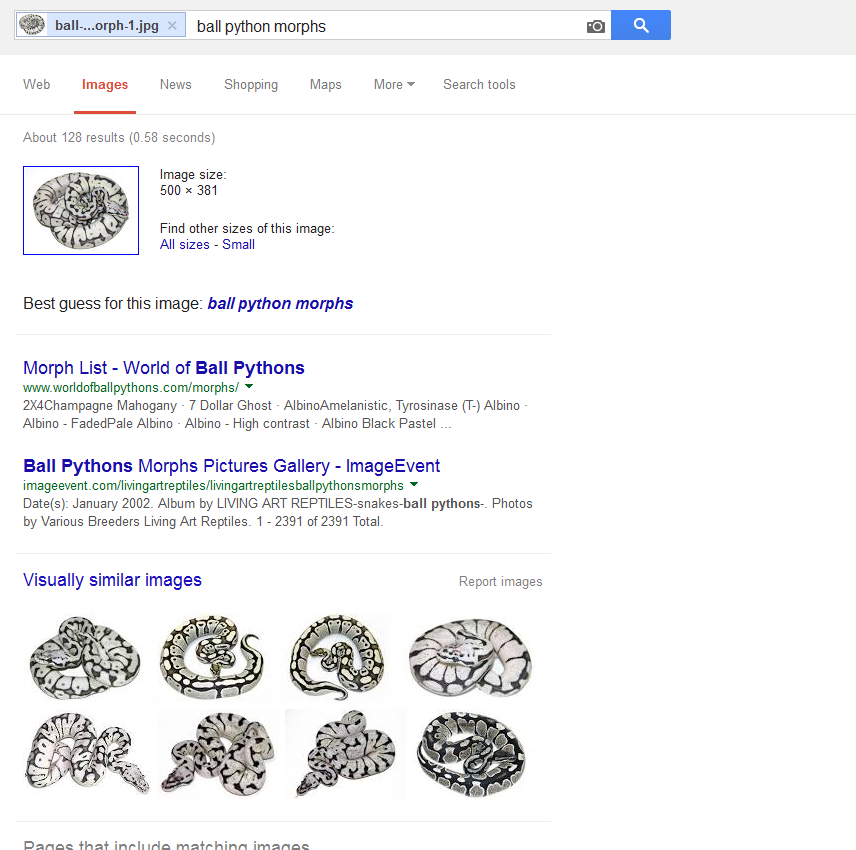Switch to the Web tab
This screenshot has height=850, width=856.
pos(37,85)
